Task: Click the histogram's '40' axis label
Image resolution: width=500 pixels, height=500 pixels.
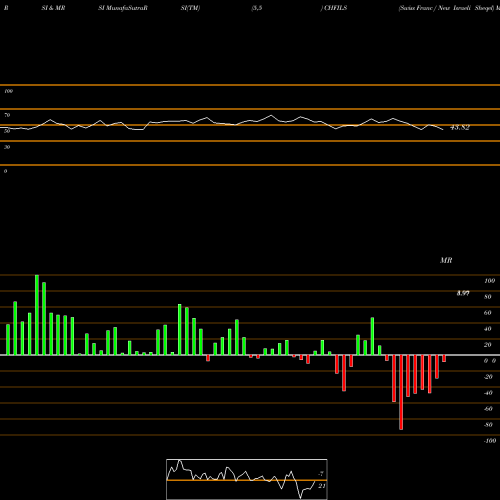Action: (x=488, y=329)
